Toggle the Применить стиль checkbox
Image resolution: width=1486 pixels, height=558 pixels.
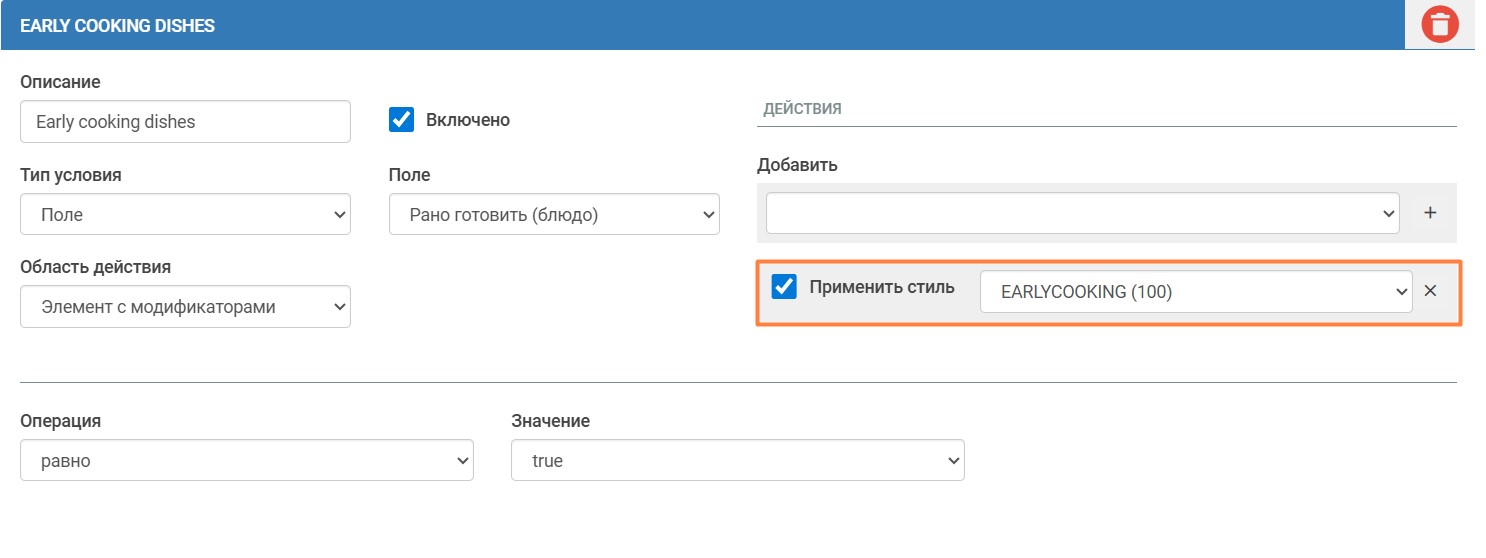click(785, 288)
